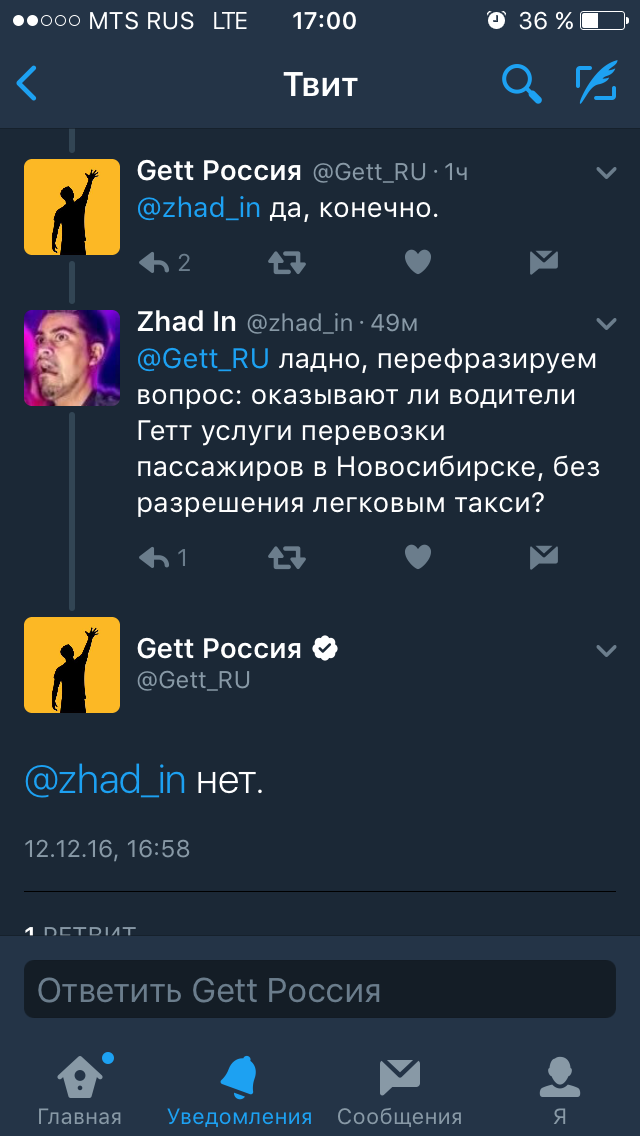Open chevron menu on Zhad In's tweet
Image resolution: width=640 pixels, height=1136 pixels.
(606, 323)
